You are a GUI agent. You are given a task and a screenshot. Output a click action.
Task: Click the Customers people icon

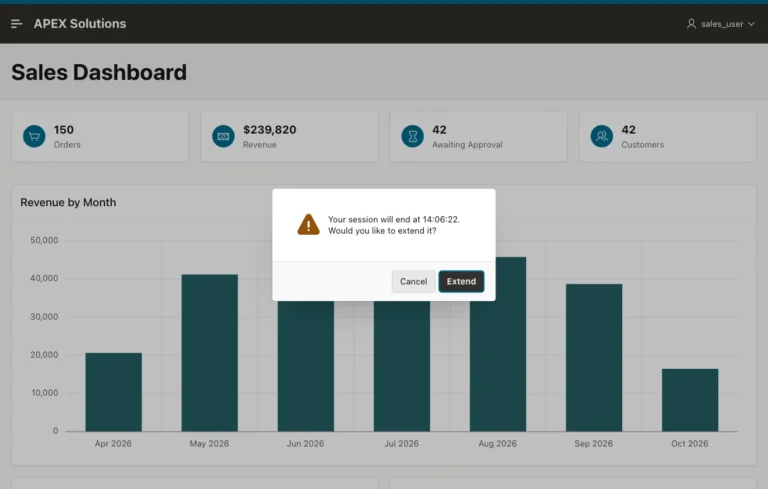[x=601, y=136]
